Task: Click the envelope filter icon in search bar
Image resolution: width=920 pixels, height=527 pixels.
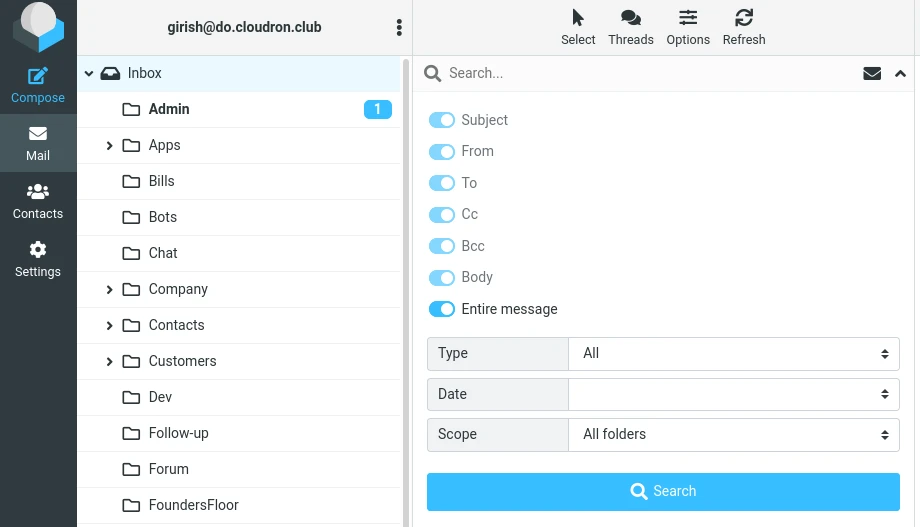Action: click(x=872, y=73)
